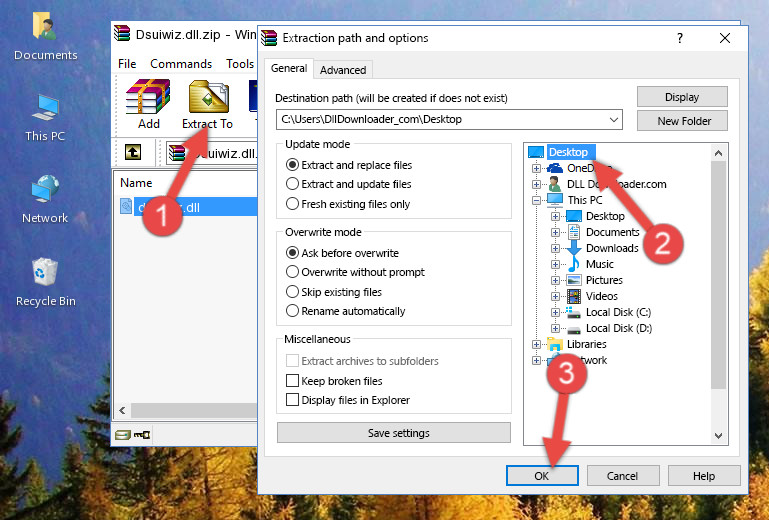769x520 pixels.
Task: Collapse the This PC tree node
Action: tap(536, 200)
